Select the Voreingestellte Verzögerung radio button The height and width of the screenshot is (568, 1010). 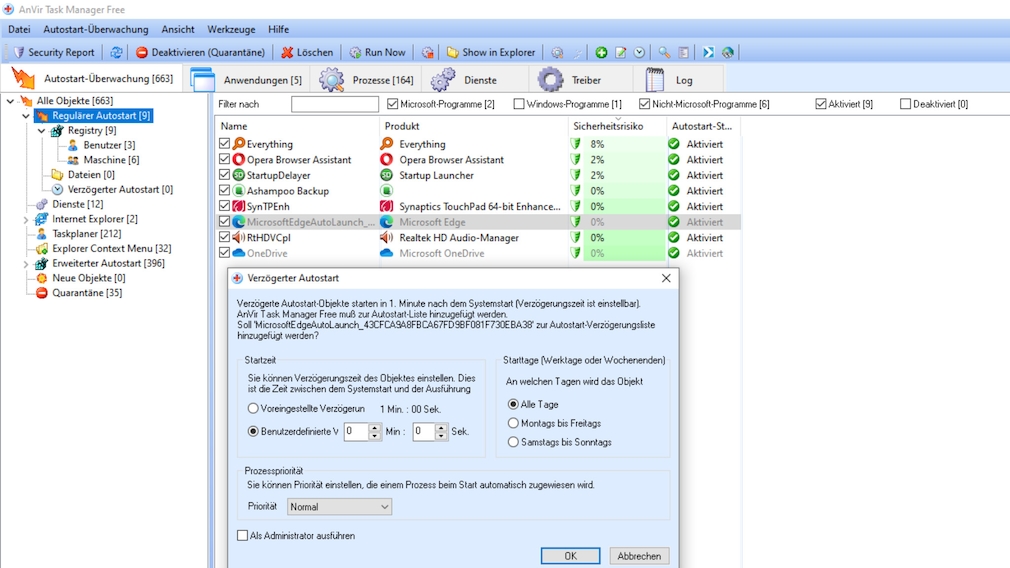click(253, 408)
